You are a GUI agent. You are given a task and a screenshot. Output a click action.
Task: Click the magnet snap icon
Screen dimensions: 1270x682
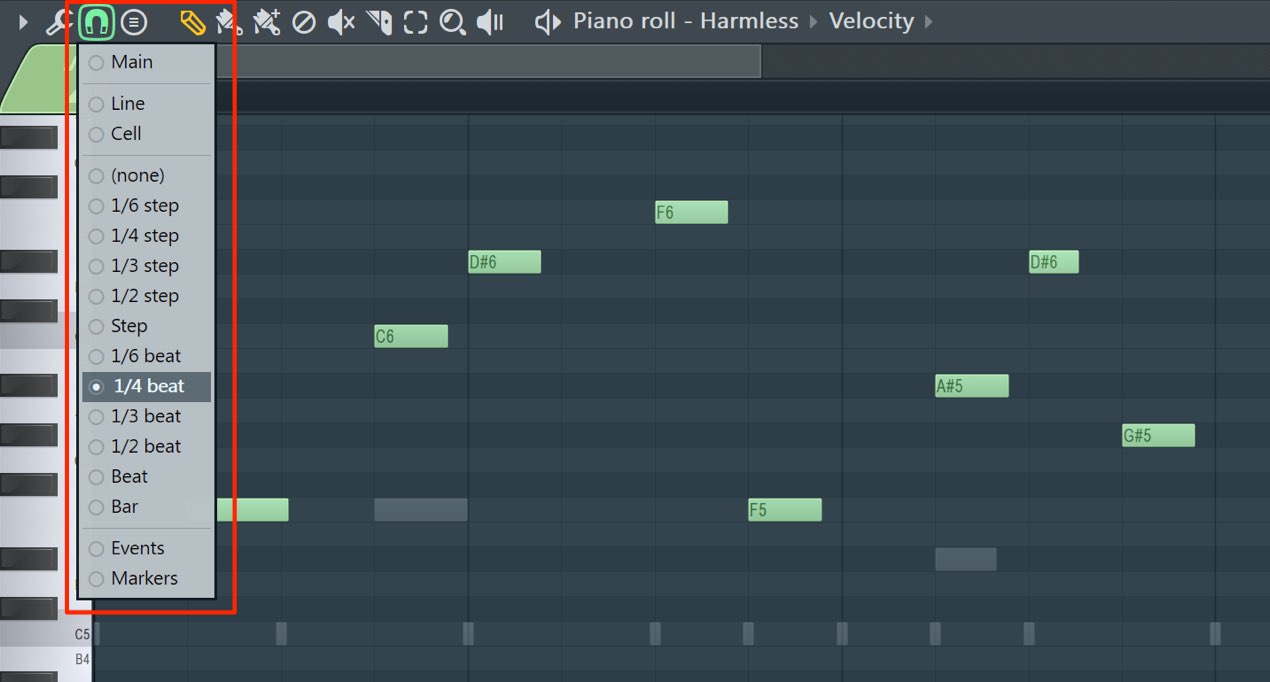(x=96, y=21)
